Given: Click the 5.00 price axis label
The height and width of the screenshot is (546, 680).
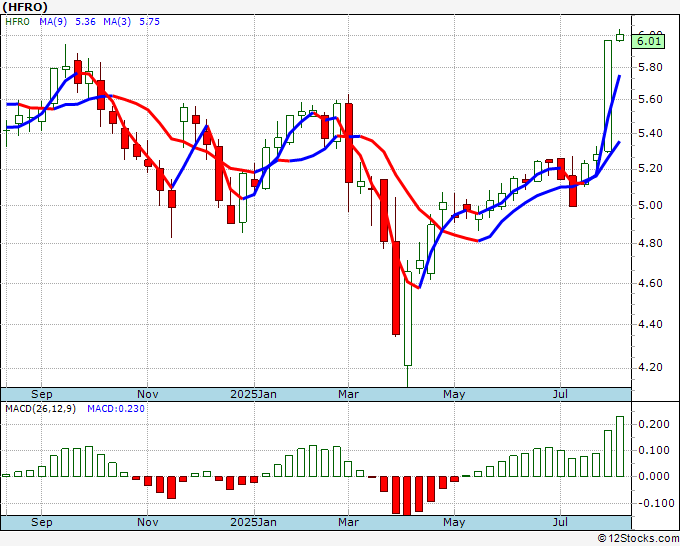Looking at the screenshot, I should point(651,205).
